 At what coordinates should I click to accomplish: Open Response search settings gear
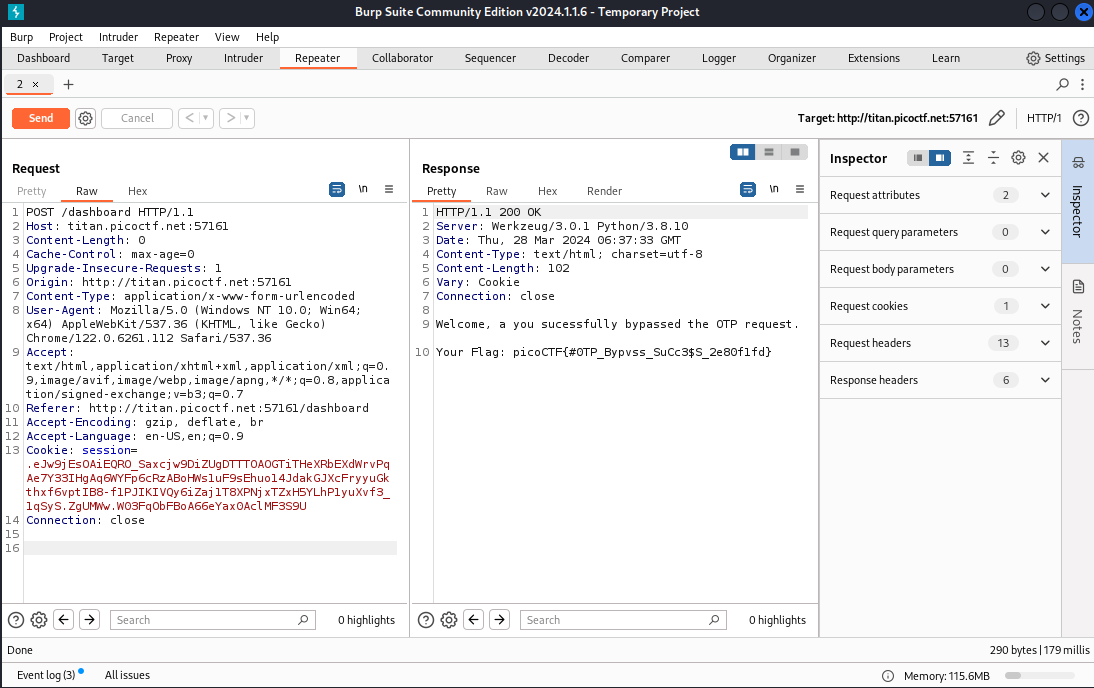(x=449, y=620)
